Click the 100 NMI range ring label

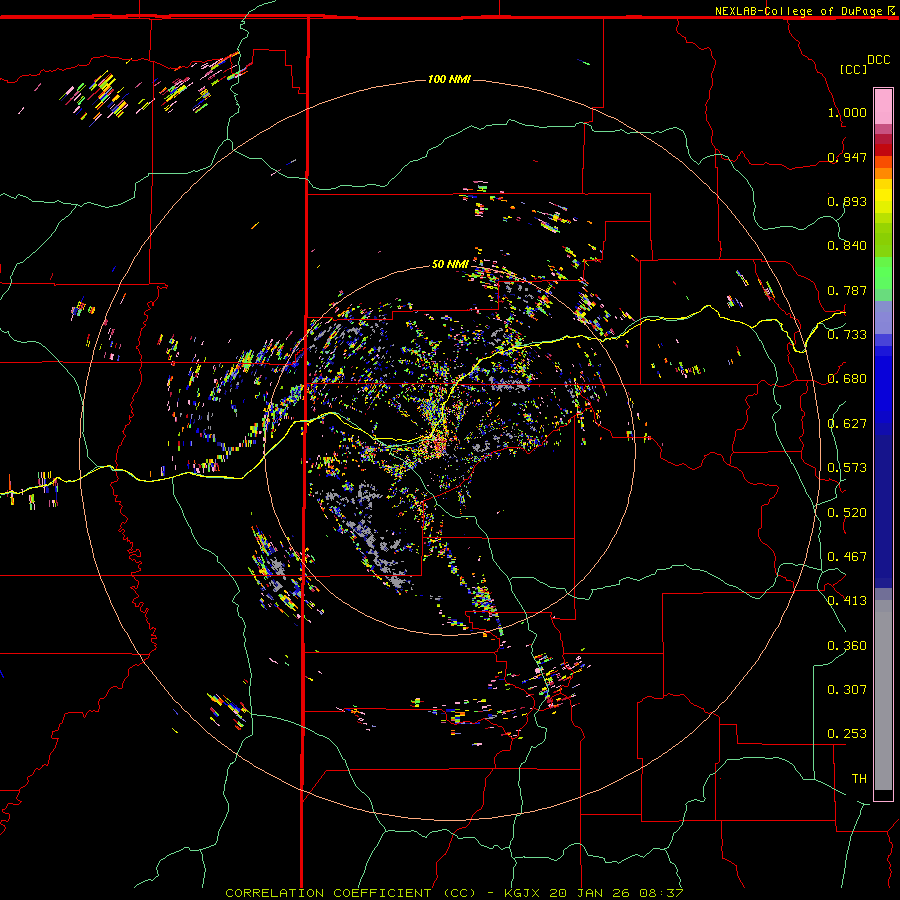click(449, 79)
